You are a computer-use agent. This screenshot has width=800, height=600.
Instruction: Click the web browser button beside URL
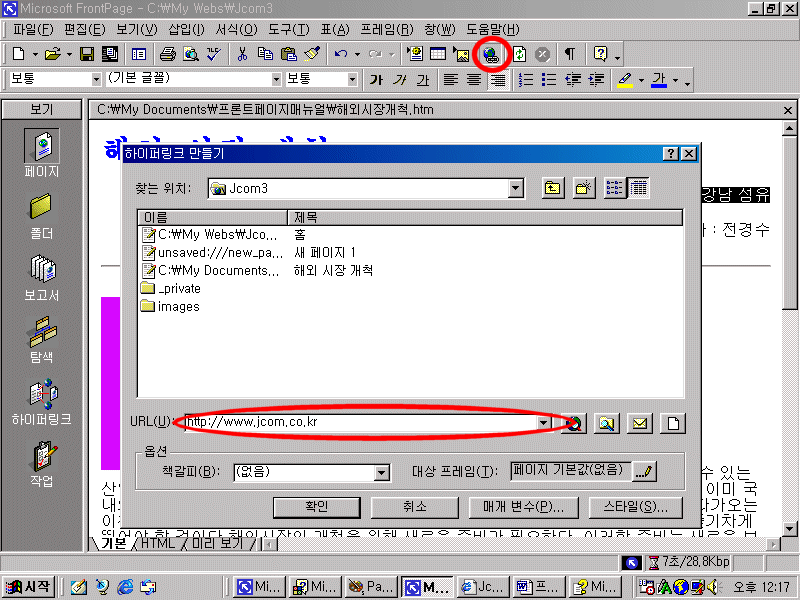[573, 423]
